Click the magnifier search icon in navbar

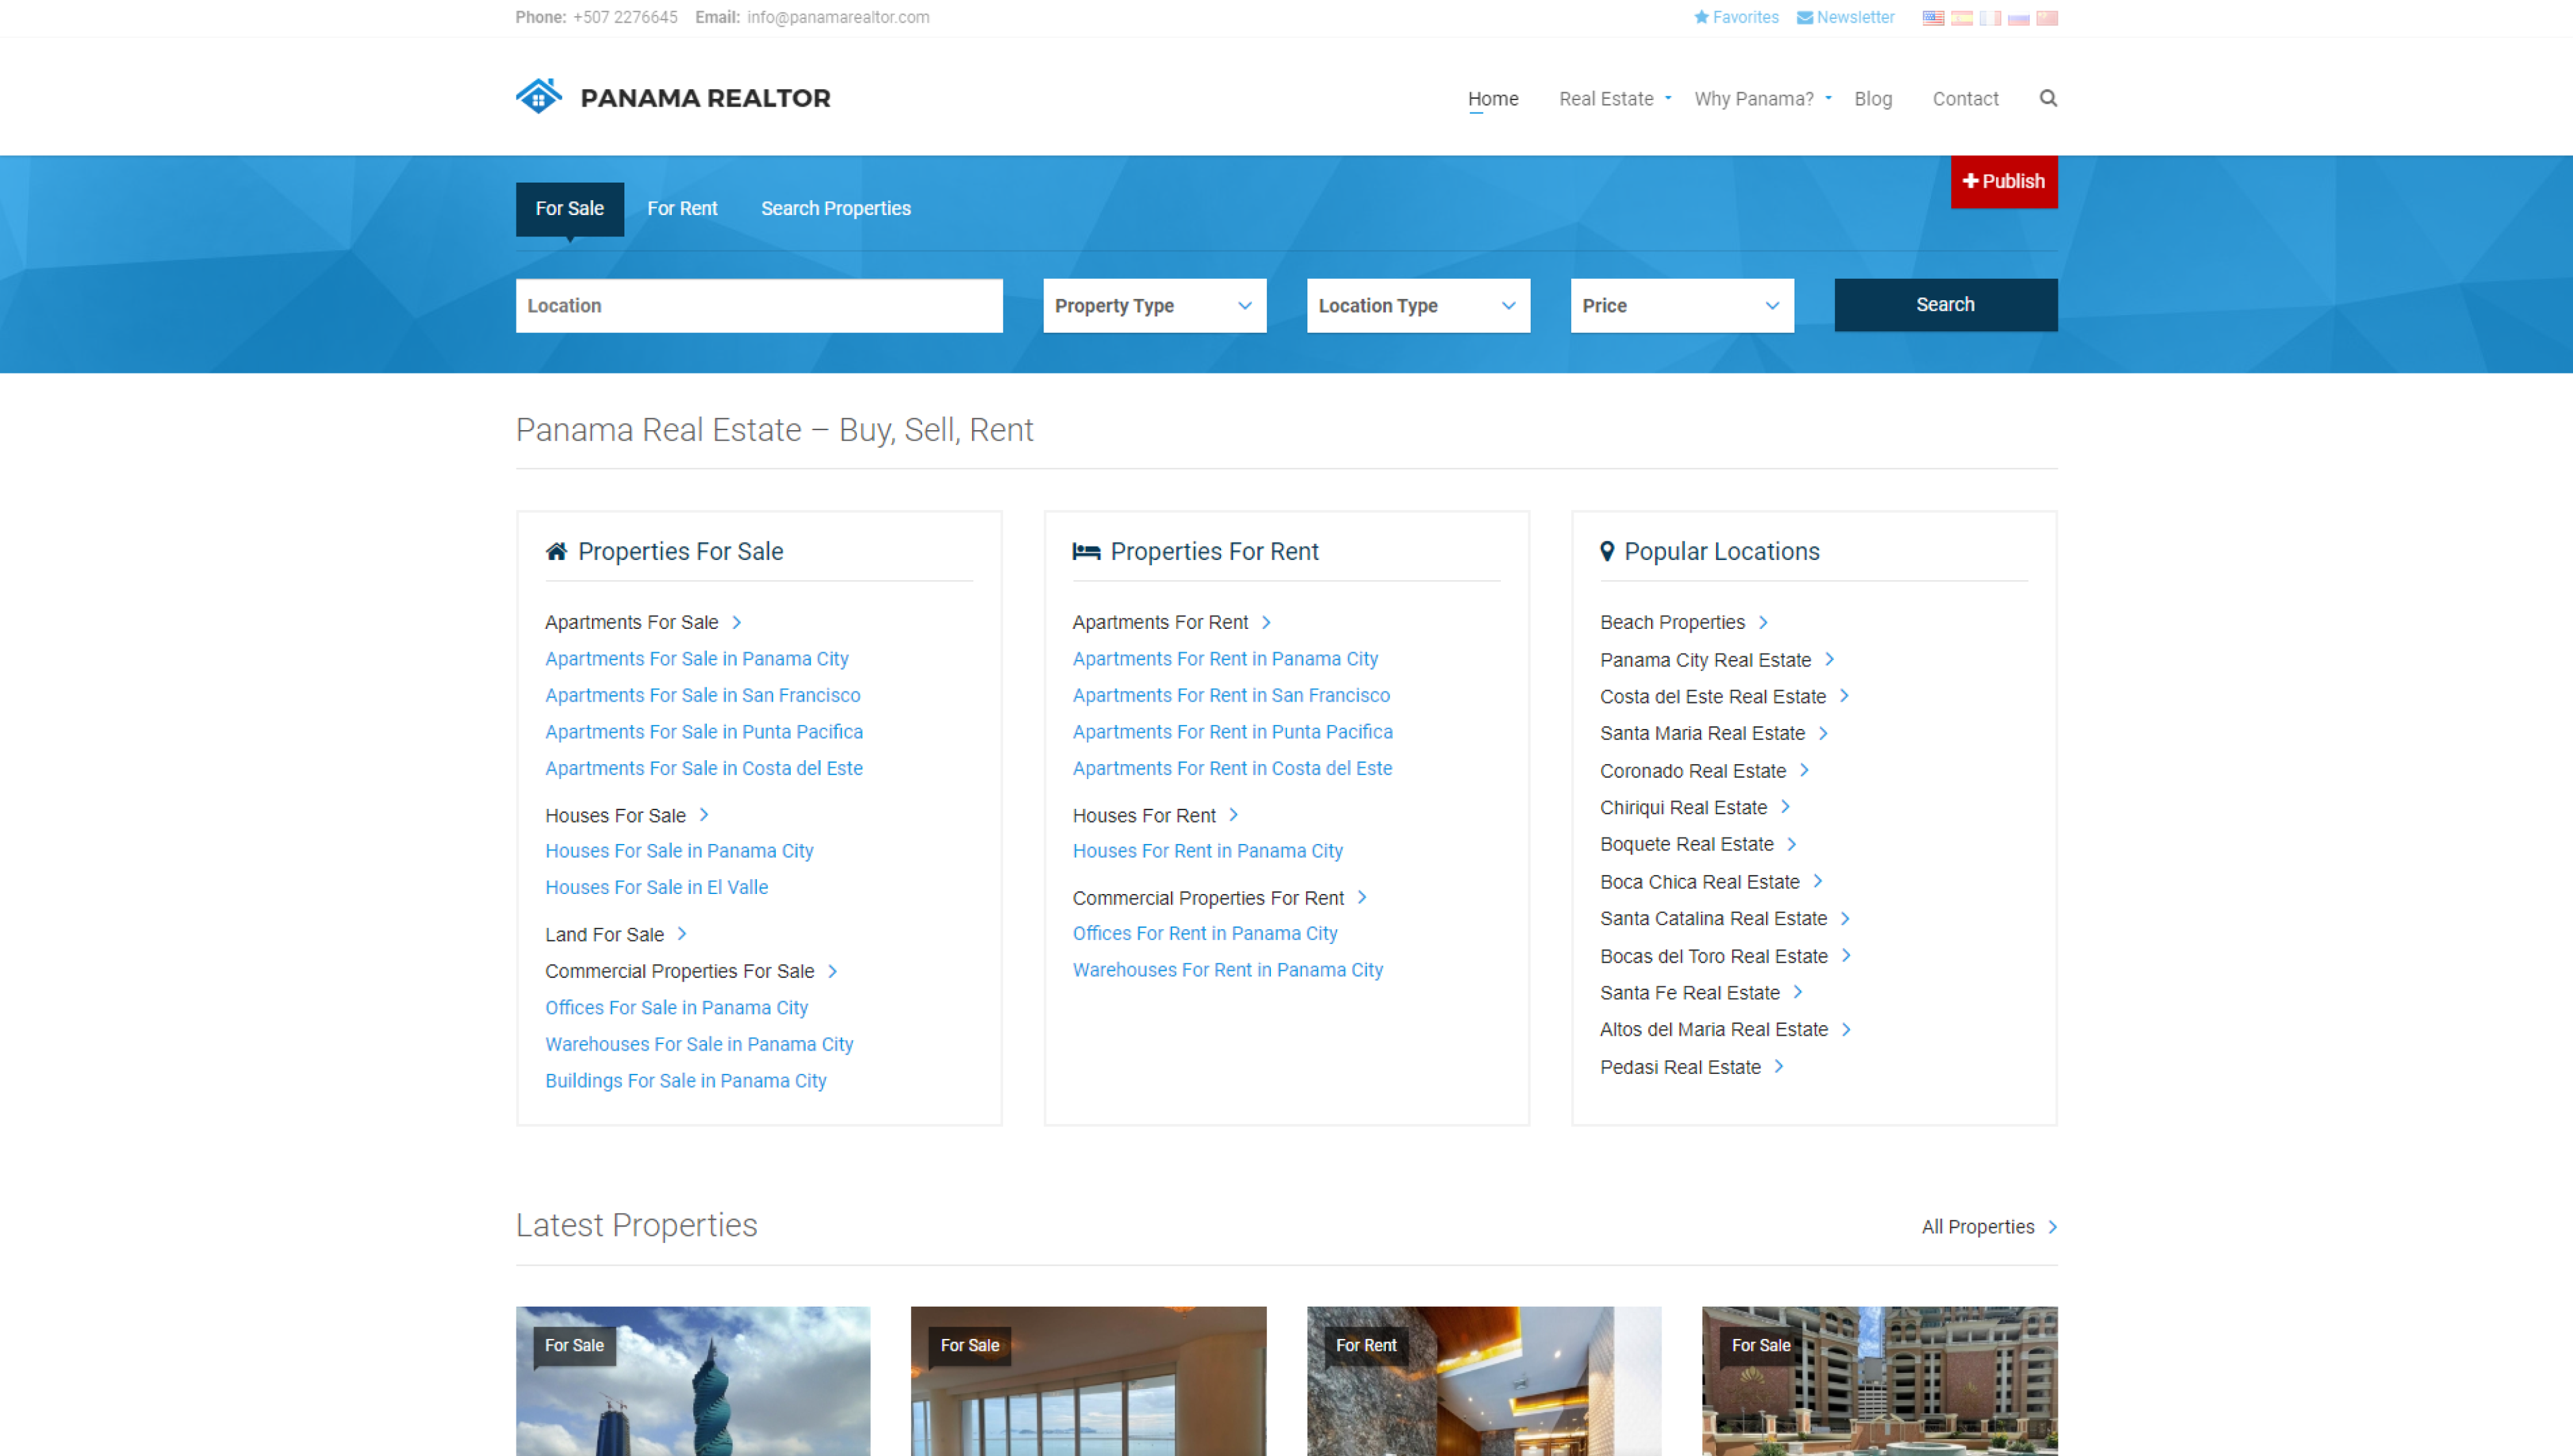point(2048,98)
